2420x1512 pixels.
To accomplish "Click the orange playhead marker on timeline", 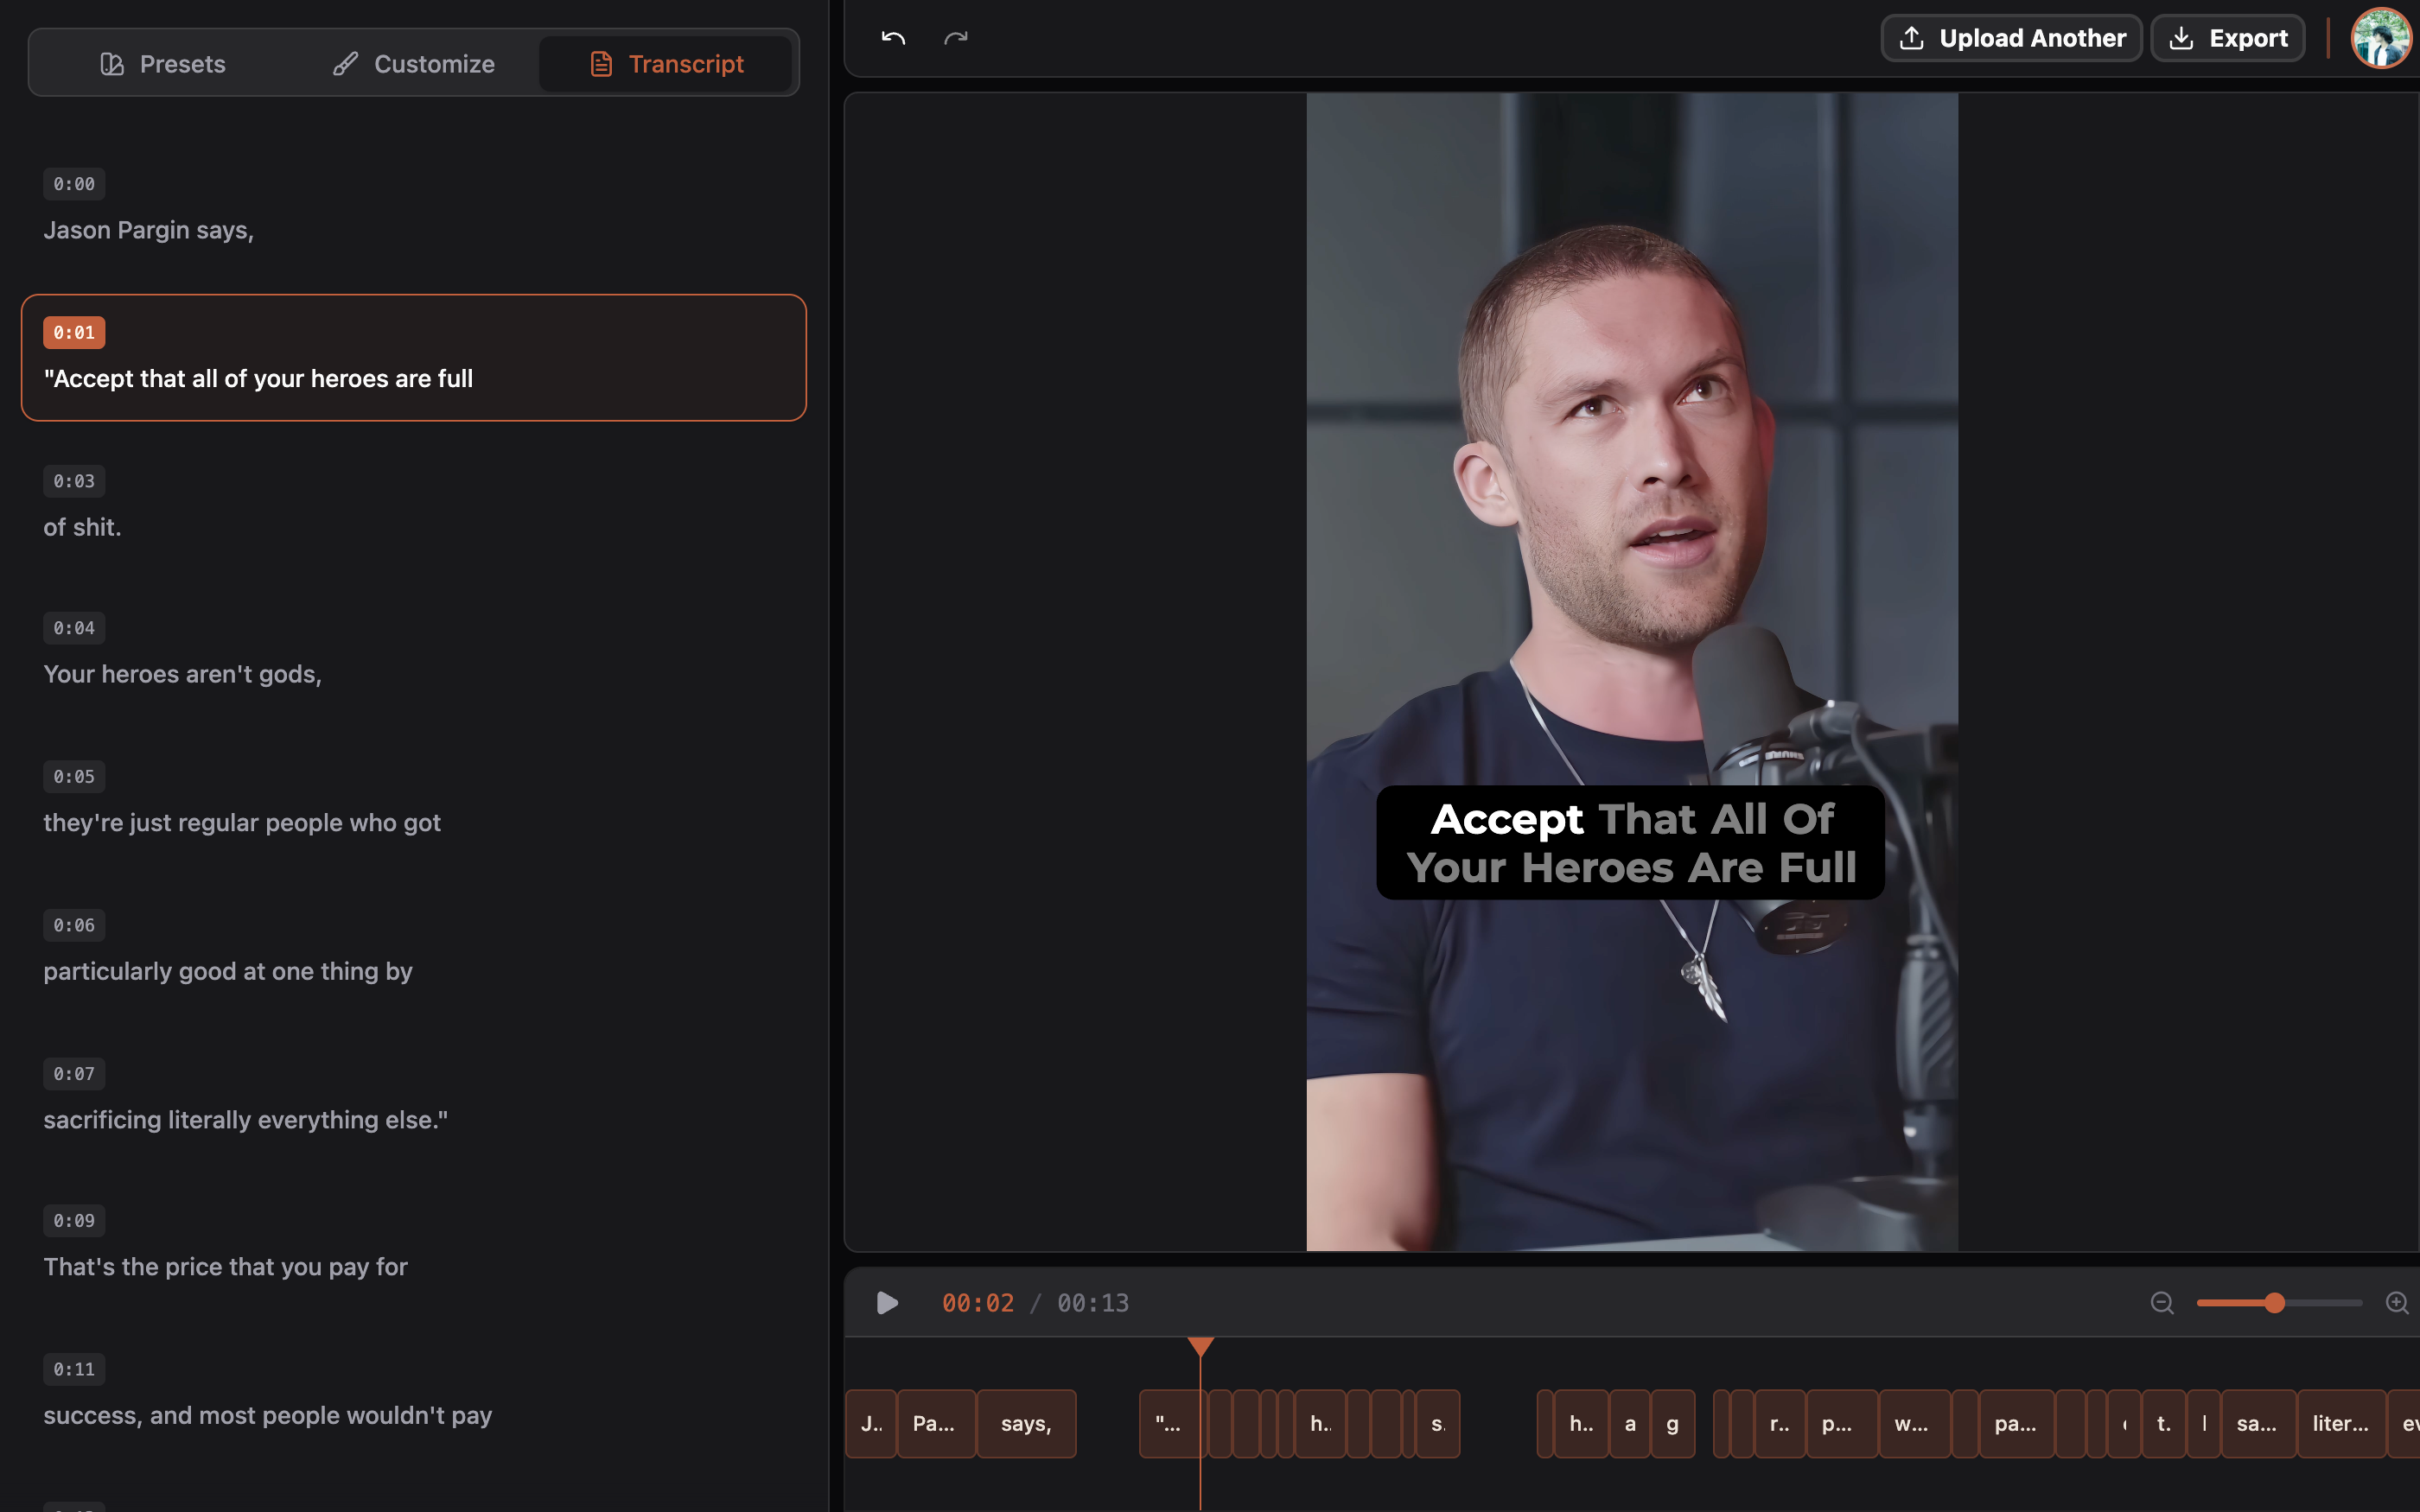I will pyautogui.click(x=1200, y=1347).
